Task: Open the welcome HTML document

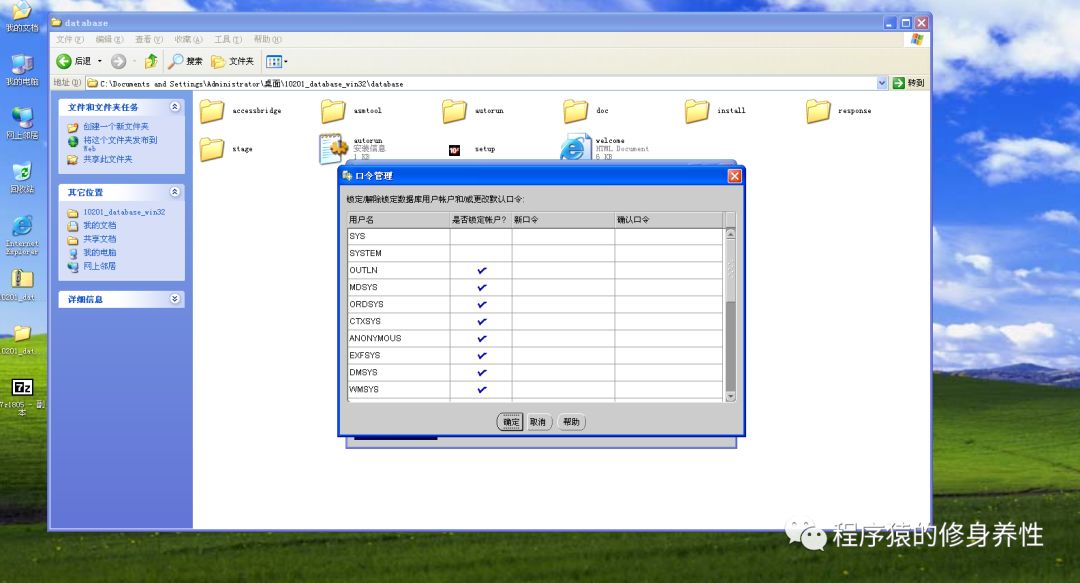Action: pyautogui.click(x=573, y=147)
